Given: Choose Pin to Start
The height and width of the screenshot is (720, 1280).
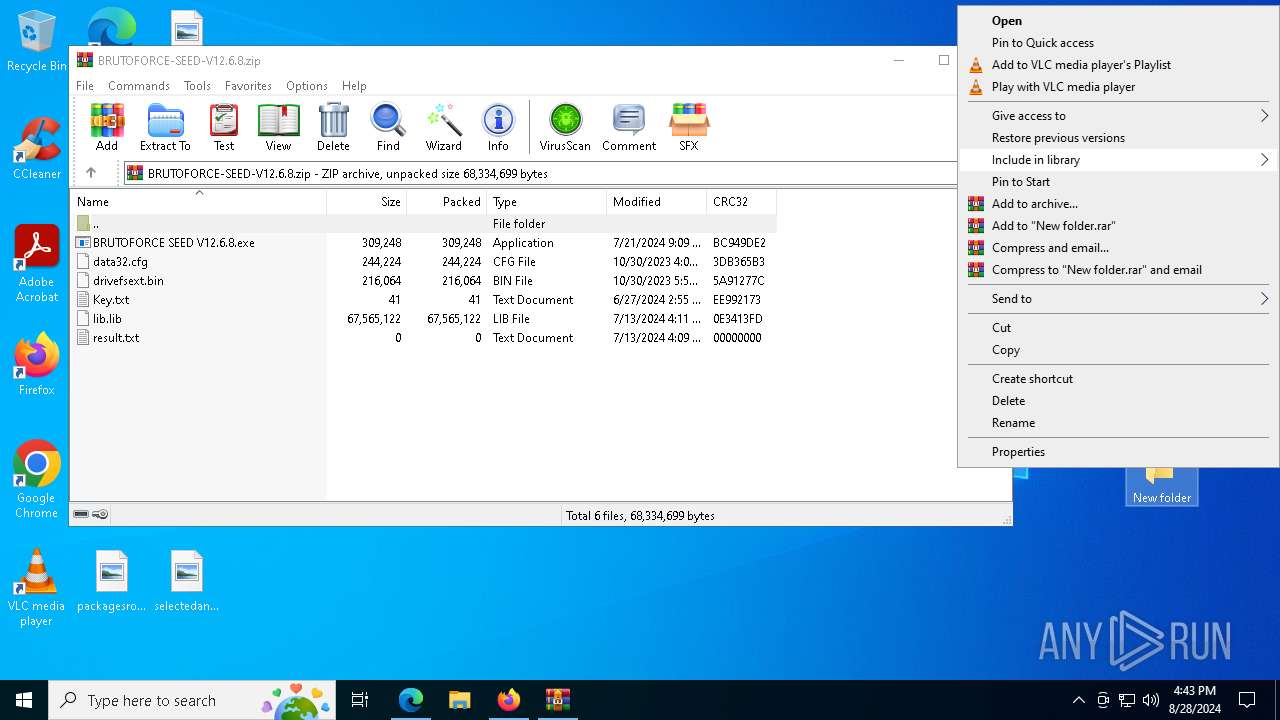Looking at the screenshot, I should [1118, 182].
